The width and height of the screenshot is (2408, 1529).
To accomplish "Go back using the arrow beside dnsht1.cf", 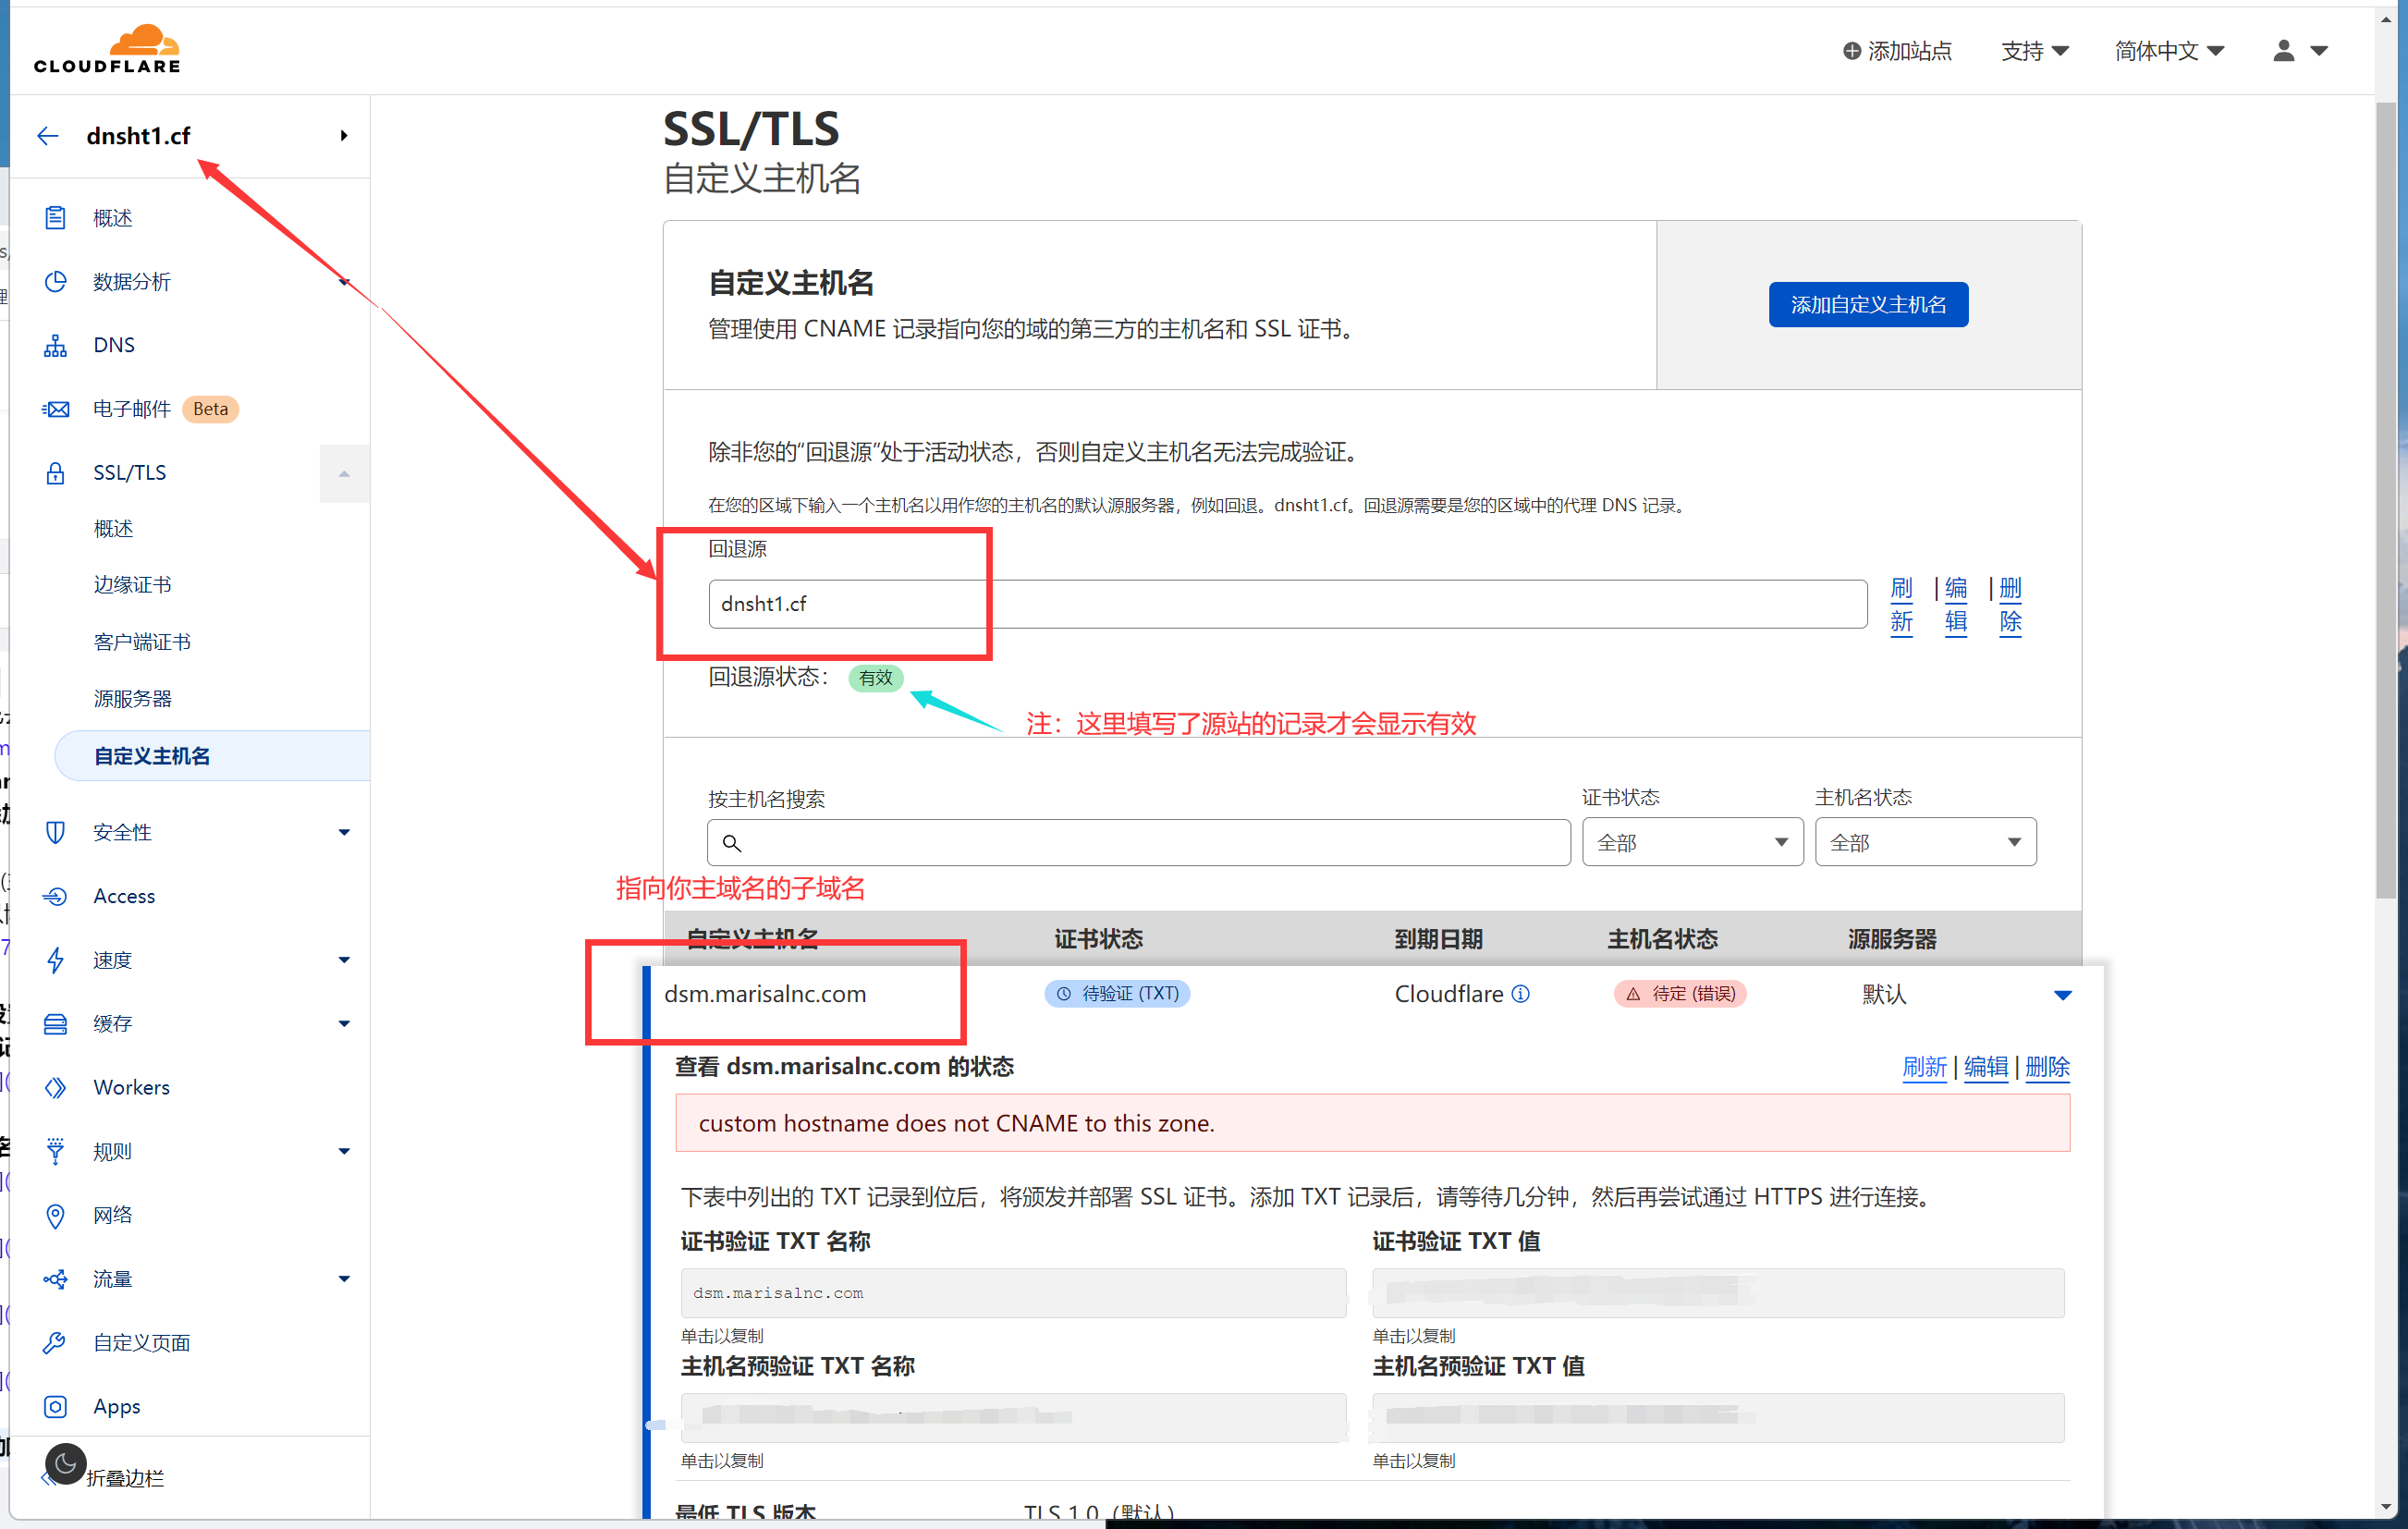I will pos(47,136).
